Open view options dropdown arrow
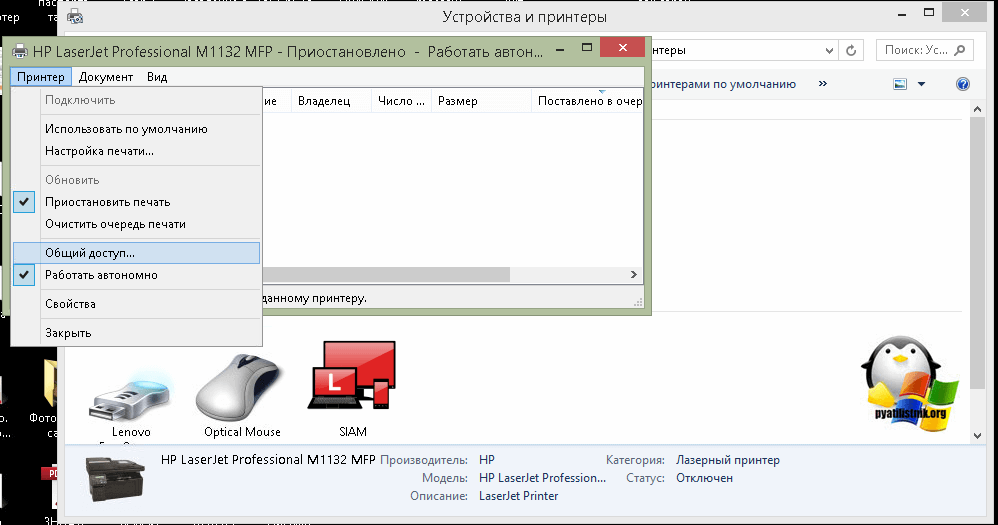Viewport: 998px width, 525px height. click(x=921, y=85)
